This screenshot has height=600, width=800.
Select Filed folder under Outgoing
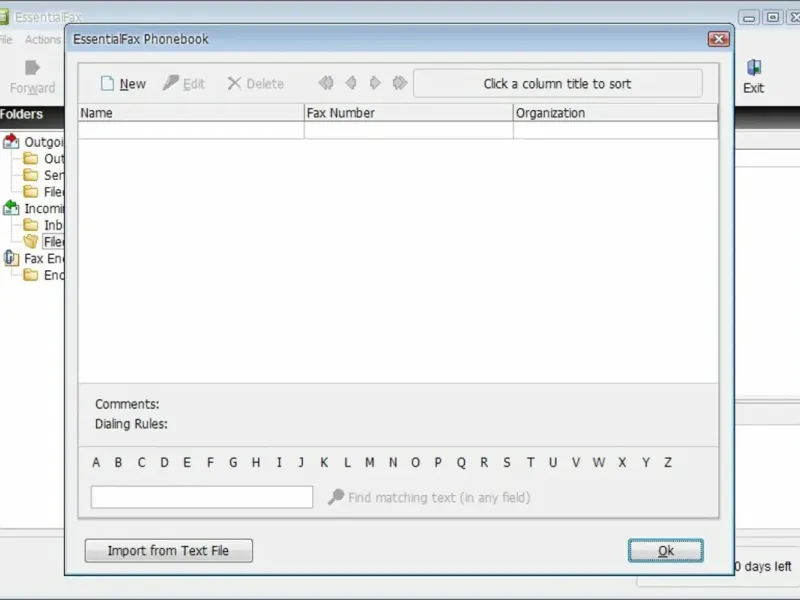point(43,192)
